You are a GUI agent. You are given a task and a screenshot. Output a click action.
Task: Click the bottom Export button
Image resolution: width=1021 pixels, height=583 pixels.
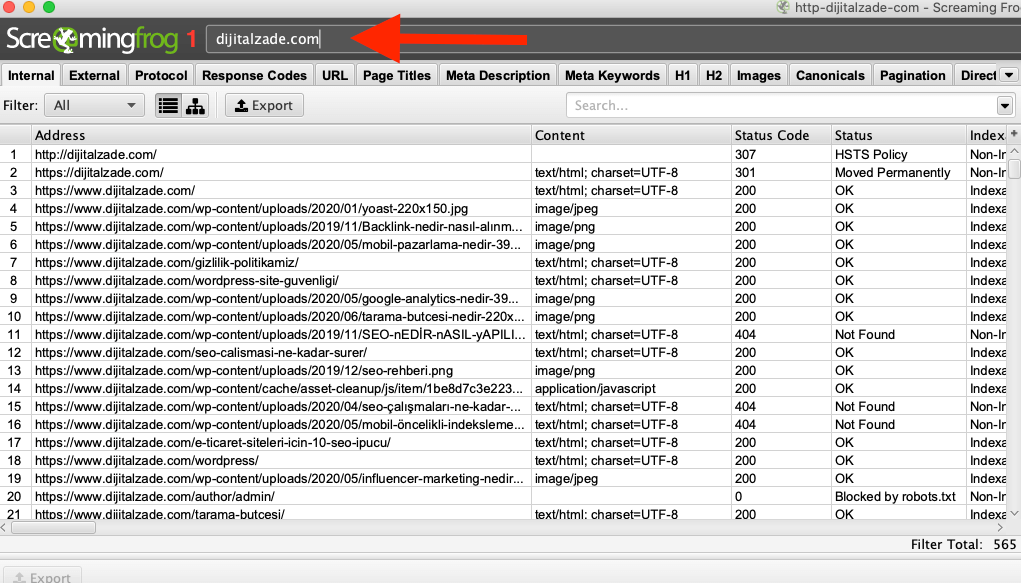pyautogui.click(x=42, y=576)
